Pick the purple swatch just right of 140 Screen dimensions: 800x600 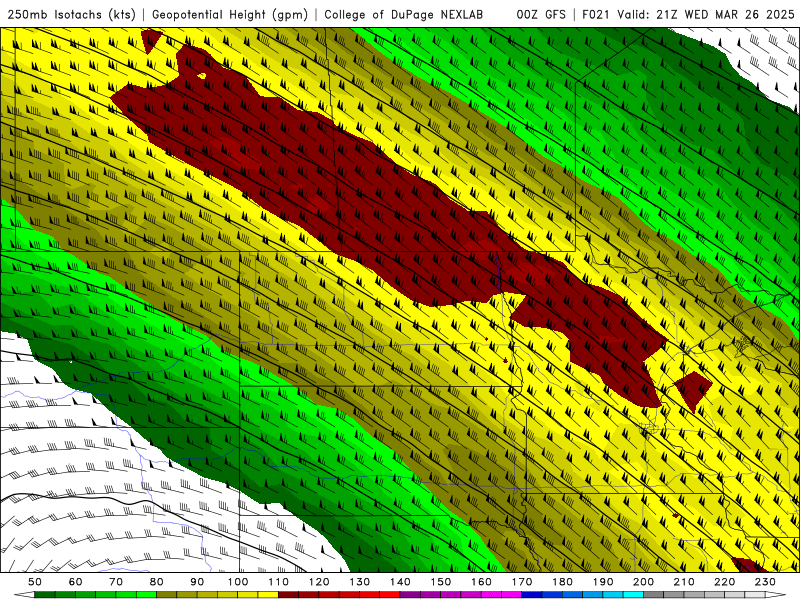click(x=410, y=595)
